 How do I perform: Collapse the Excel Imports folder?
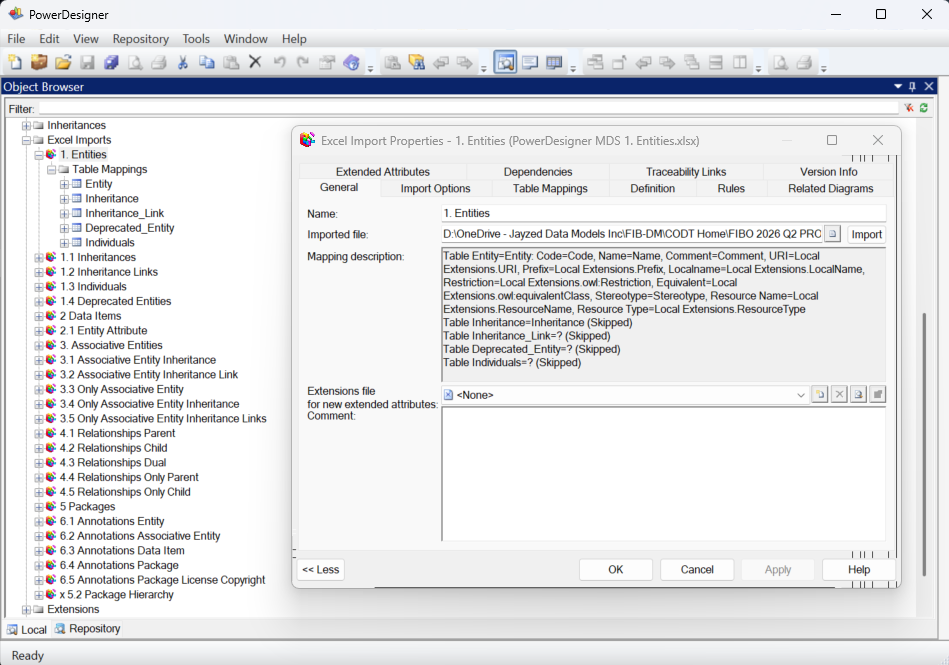pos(26,140)
